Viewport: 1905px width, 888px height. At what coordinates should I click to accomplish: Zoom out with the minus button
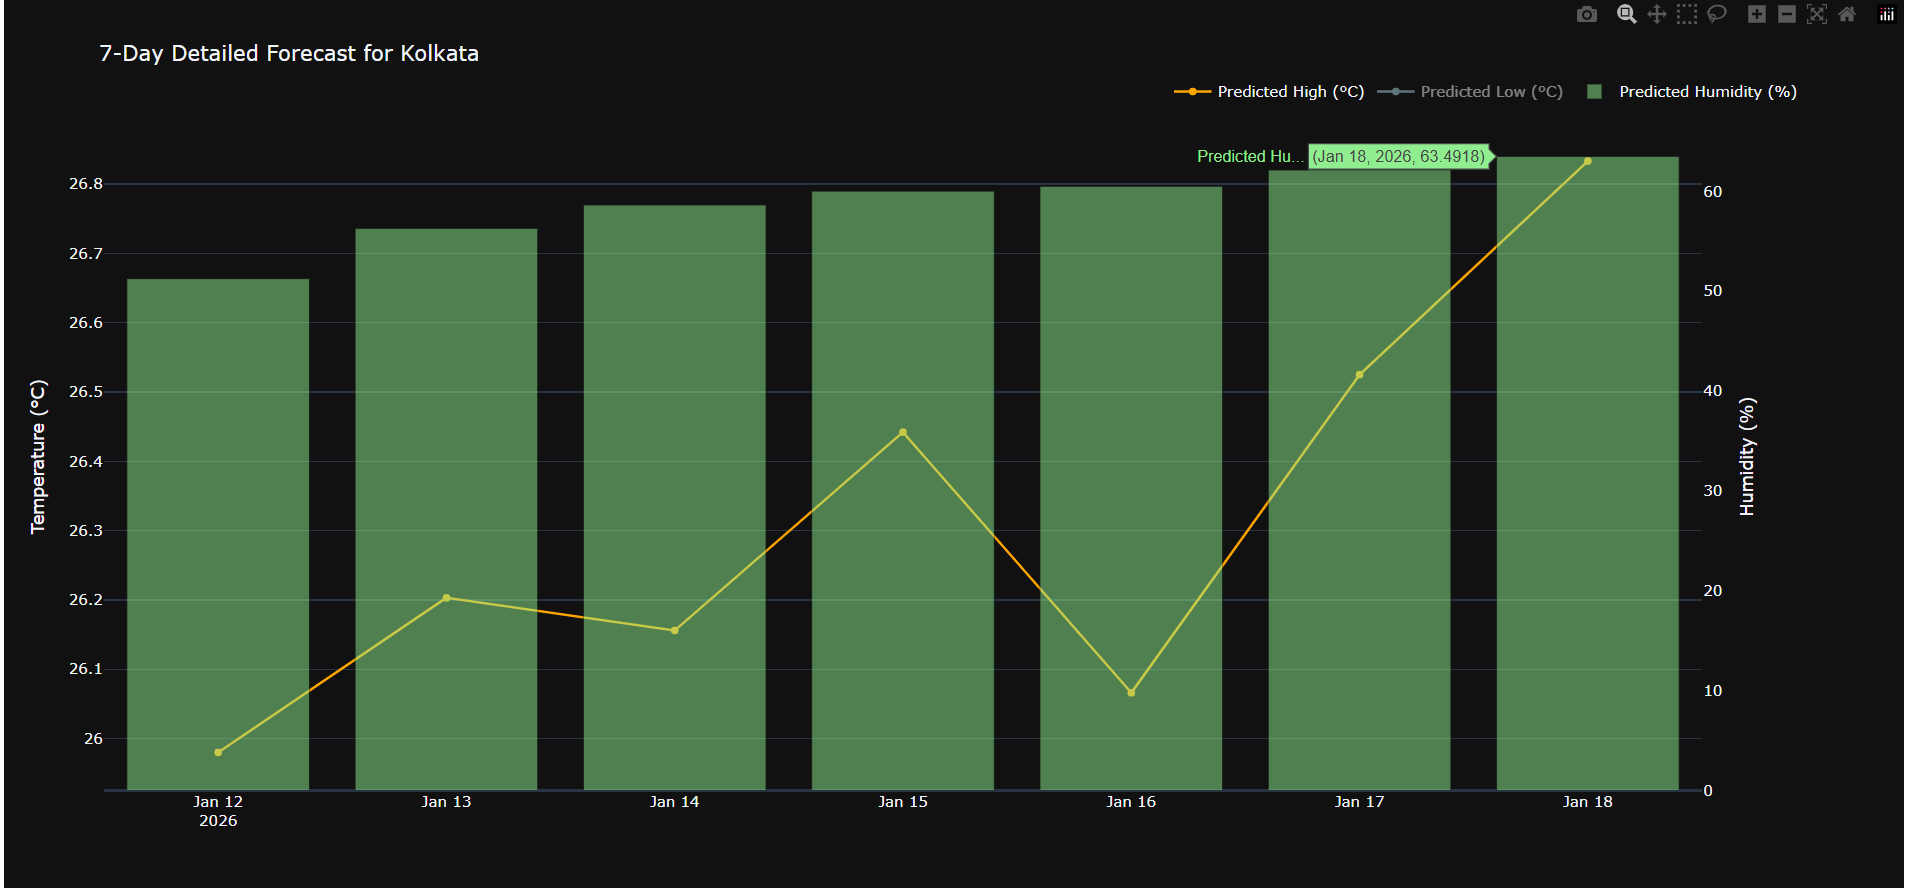tap(1786, 14)
